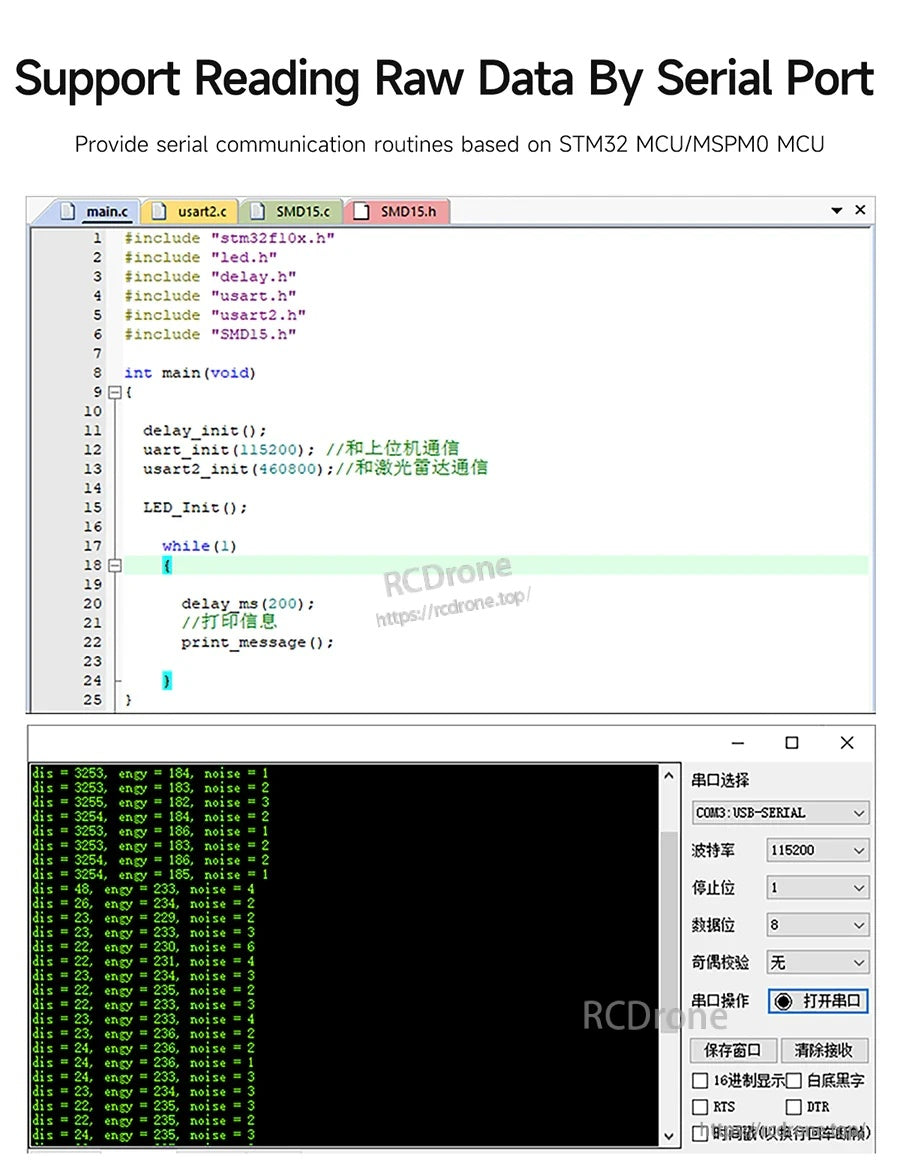Click the SMD15.h file icon
The width and height of the screenshot is (900, 1173).
tap(361, 212)
